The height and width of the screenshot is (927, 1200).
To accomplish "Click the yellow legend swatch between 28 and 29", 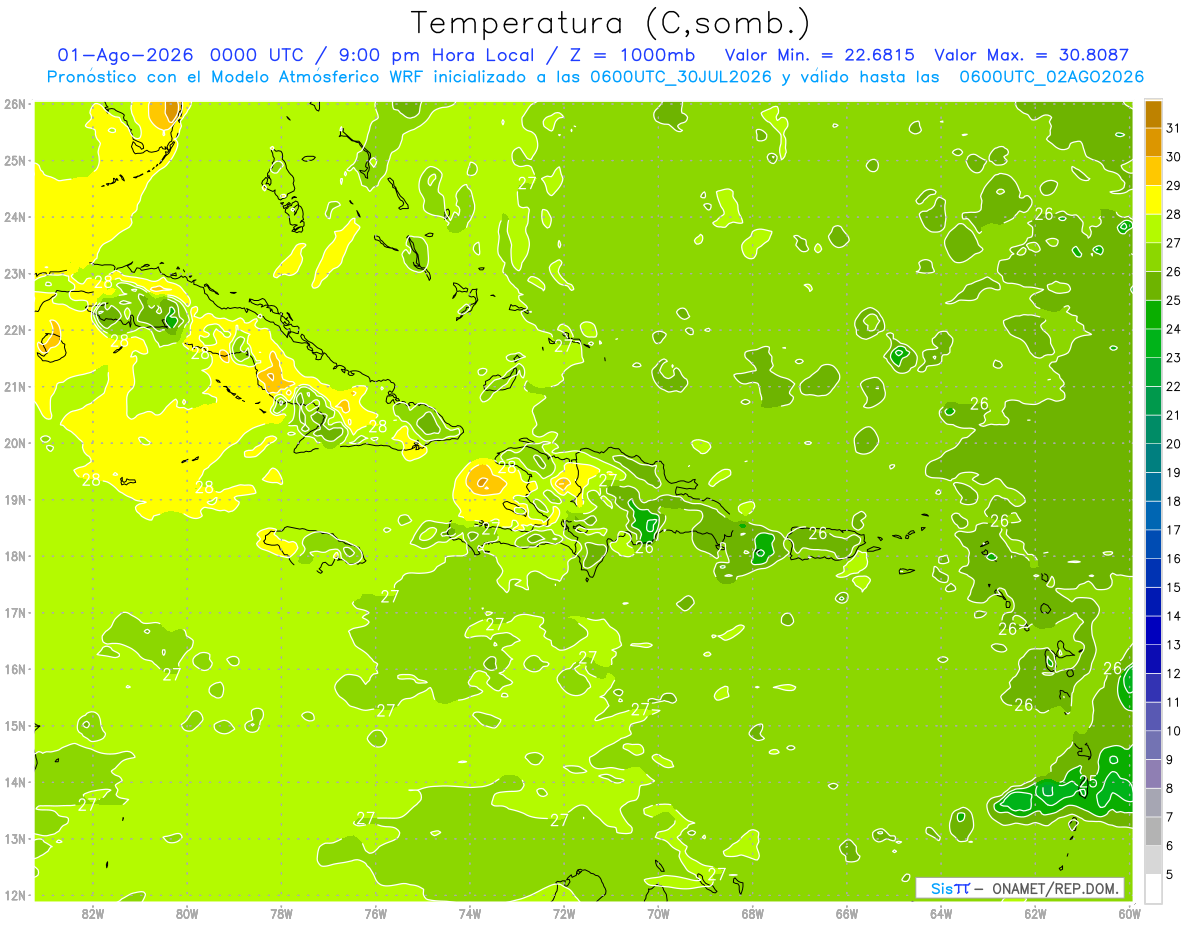I will tap(1153, 200).
